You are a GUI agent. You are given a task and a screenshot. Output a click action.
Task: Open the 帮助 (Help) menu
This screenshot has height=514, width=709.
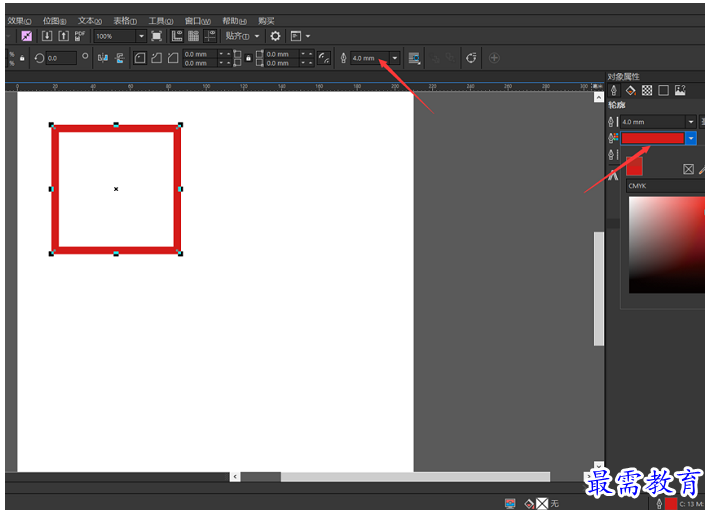point(234,21)
